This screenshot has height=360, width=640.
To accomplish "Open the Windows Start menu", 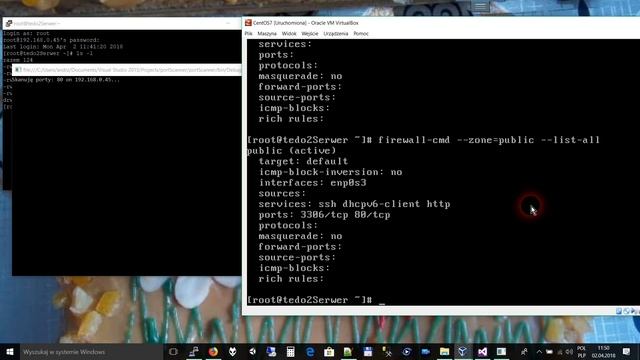I will coord(10,351).
